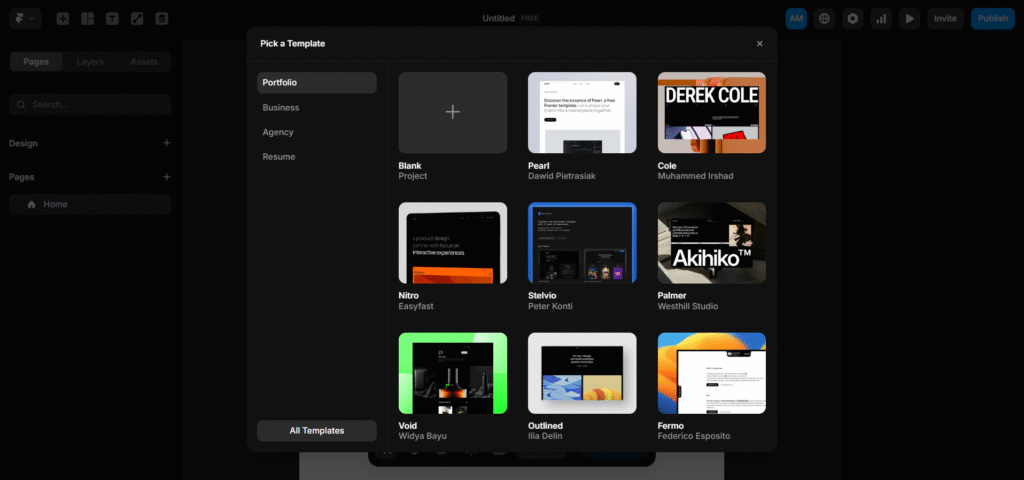Image resolution: width=1024 pixels, height=480 pixels.
Task: Add a new Design page with plus
Action: point(167,143)
